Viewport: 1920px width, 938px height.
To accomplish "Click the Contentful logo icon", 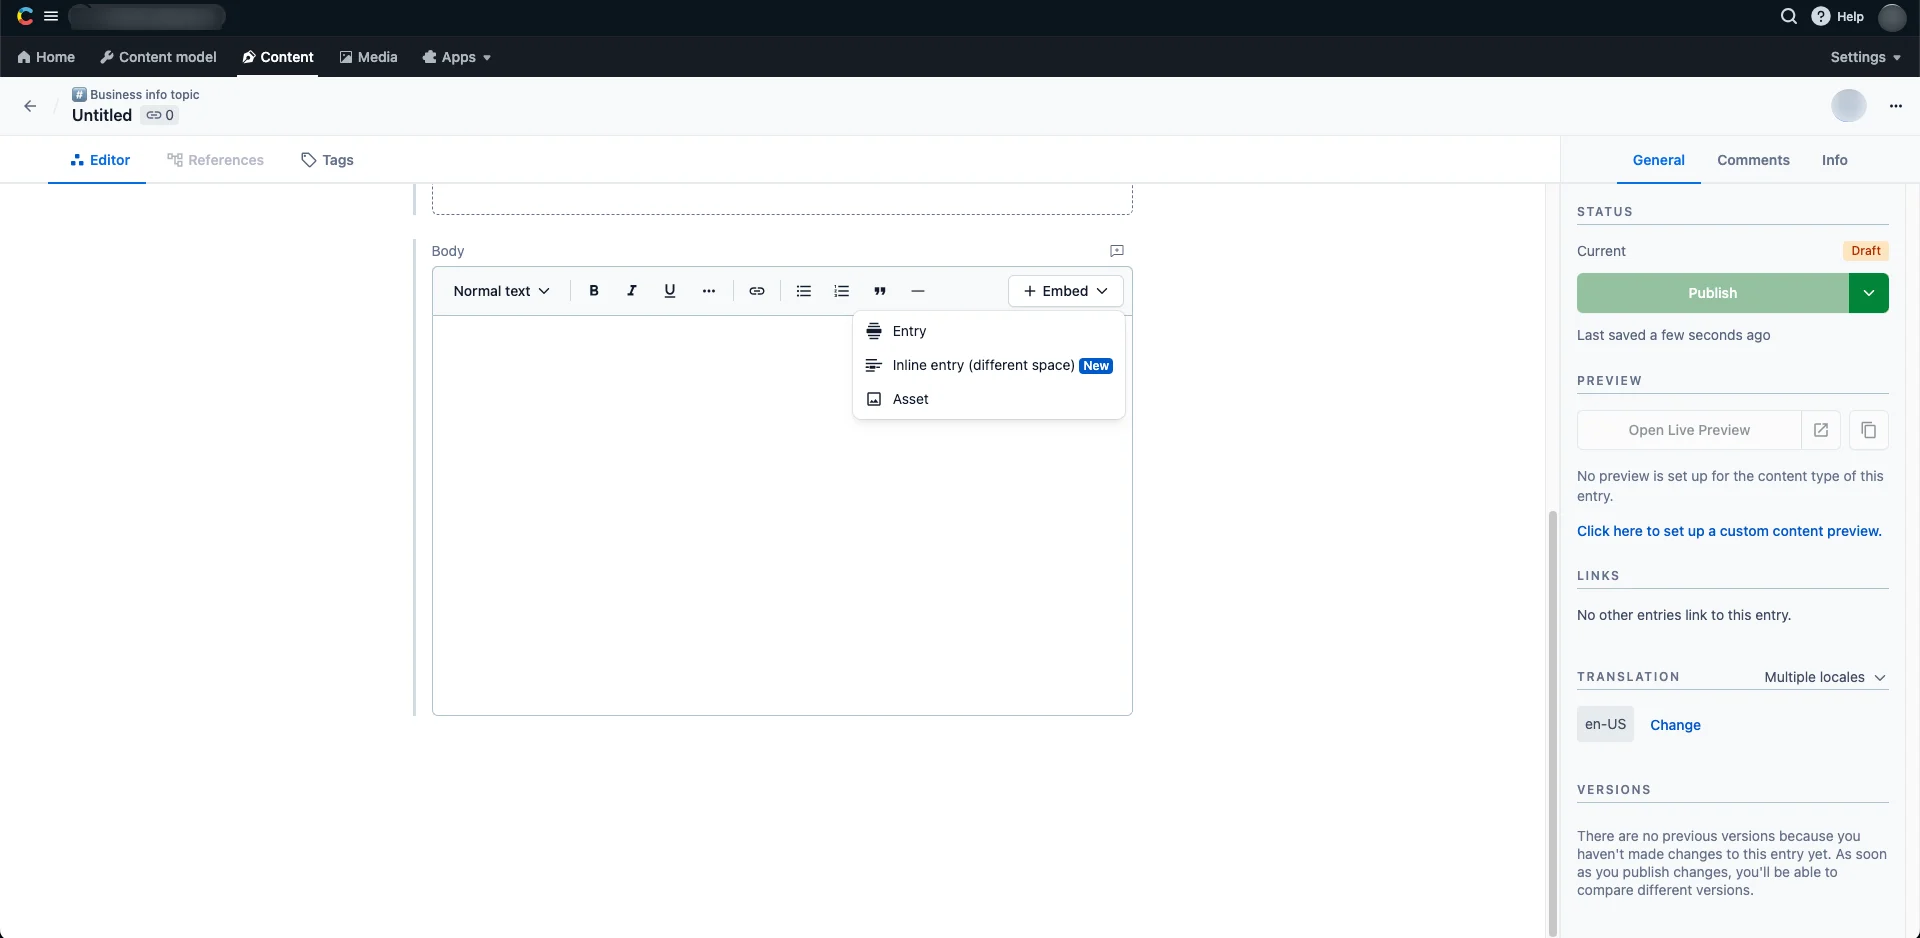I will (25, 16).
